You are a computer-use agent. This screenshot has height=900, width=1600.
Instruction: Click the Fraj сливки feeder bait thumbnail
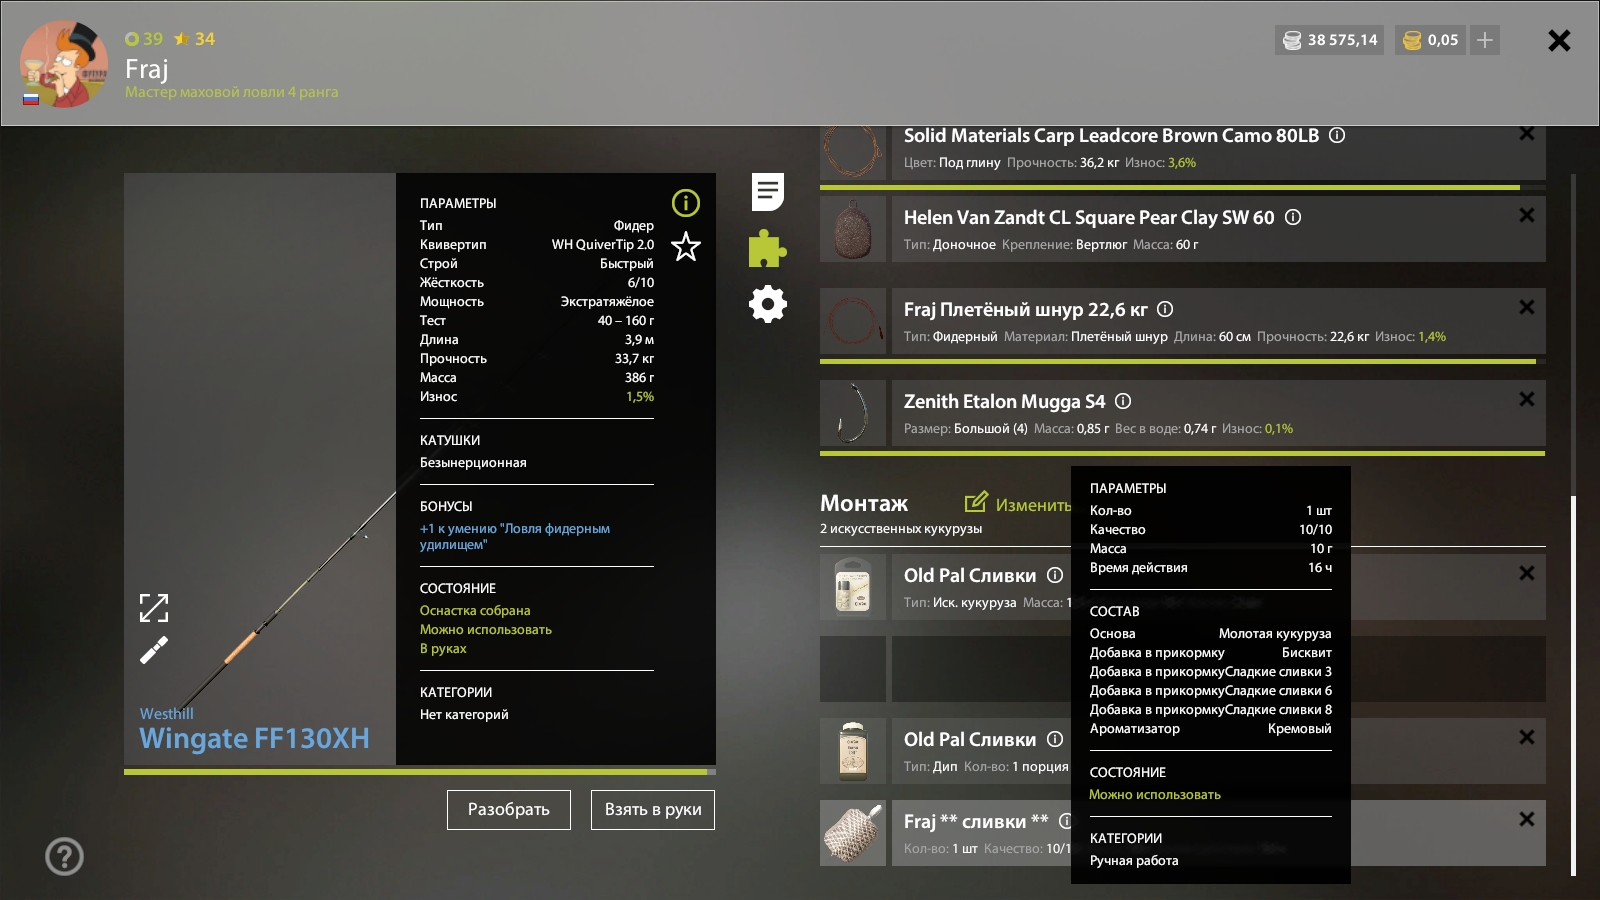[x=853, y=833]
